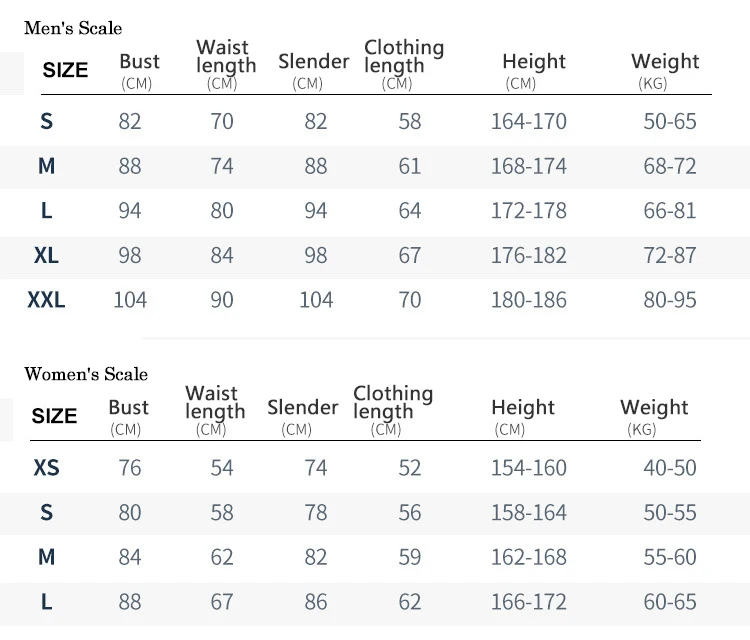Click the men's height value 172-178
This screenshot has height=640, width=750.
(529, 210)
